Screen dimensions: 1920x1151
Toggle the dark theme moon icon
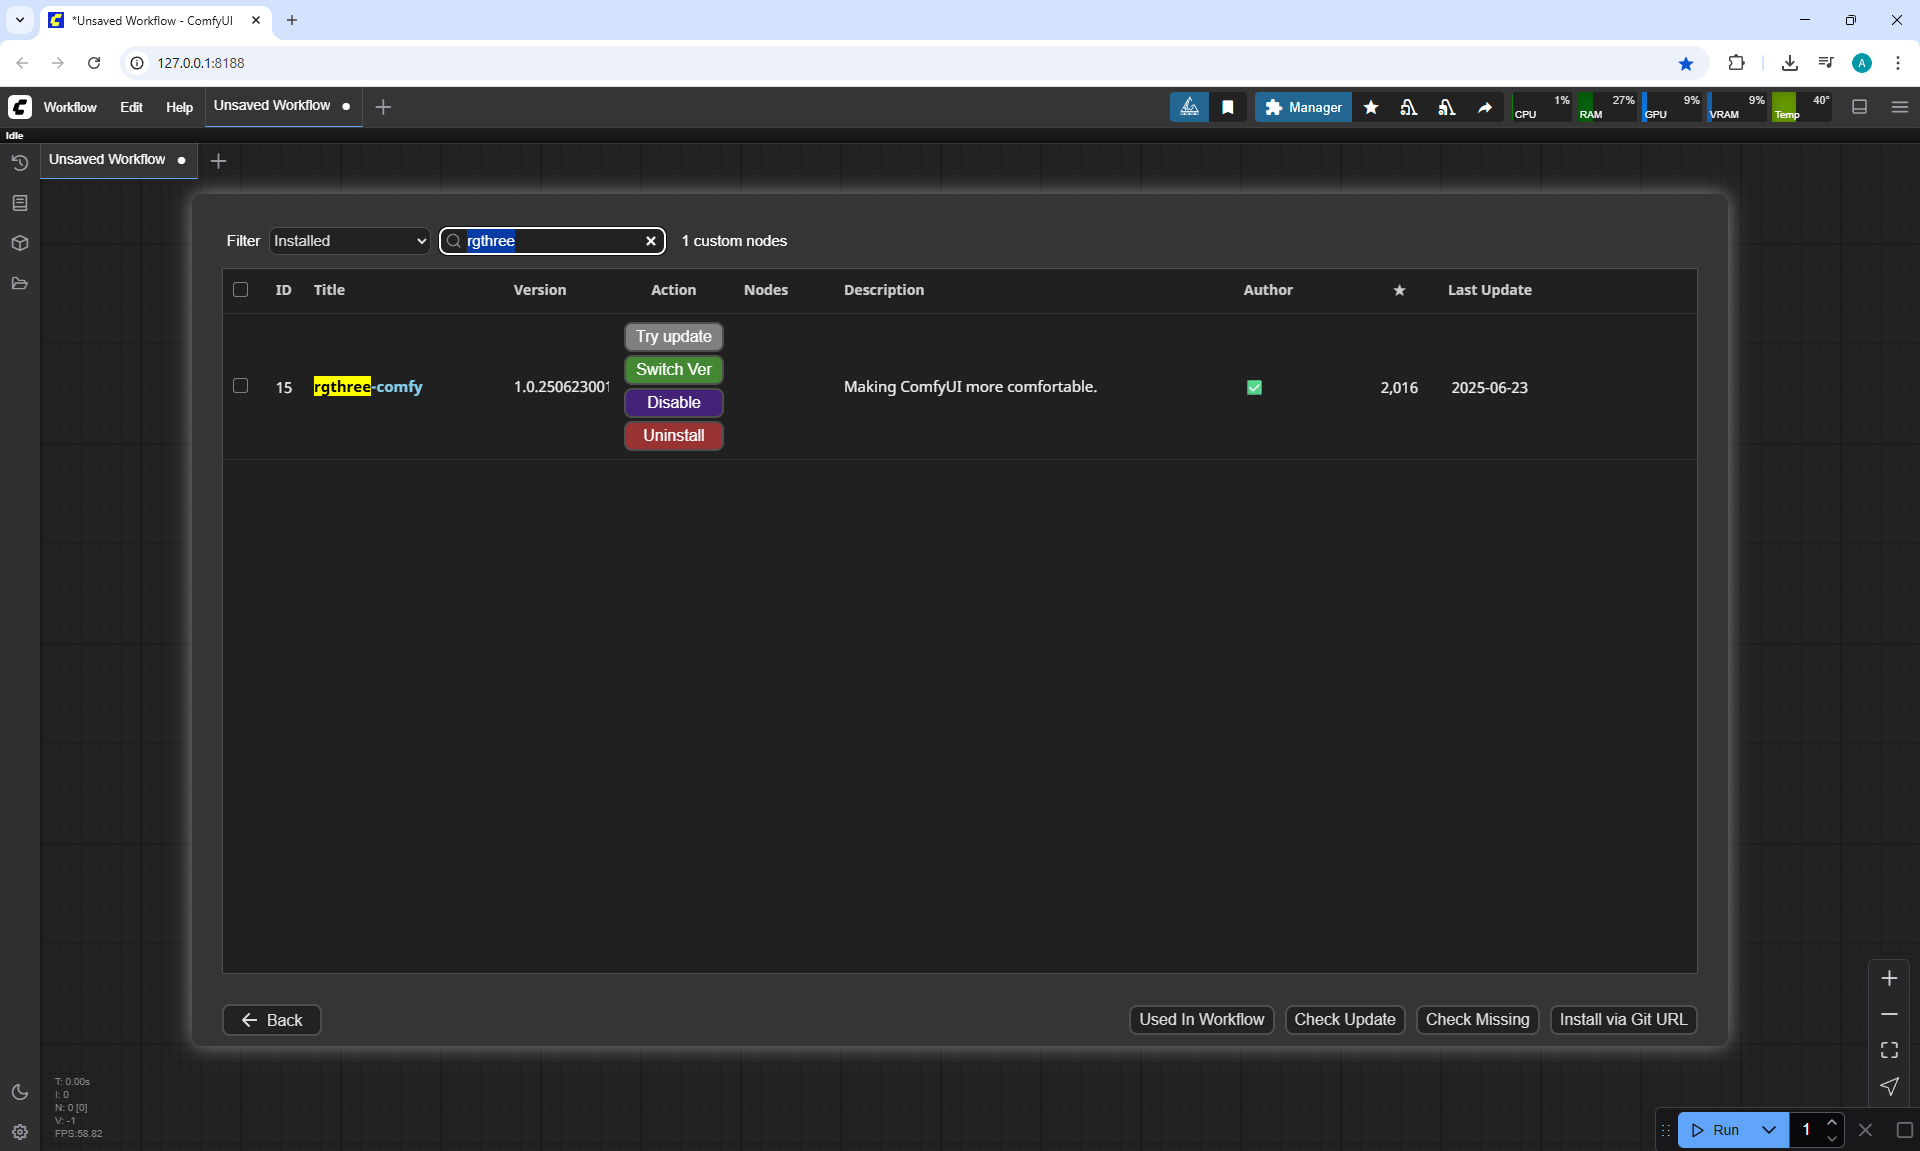19,1092
